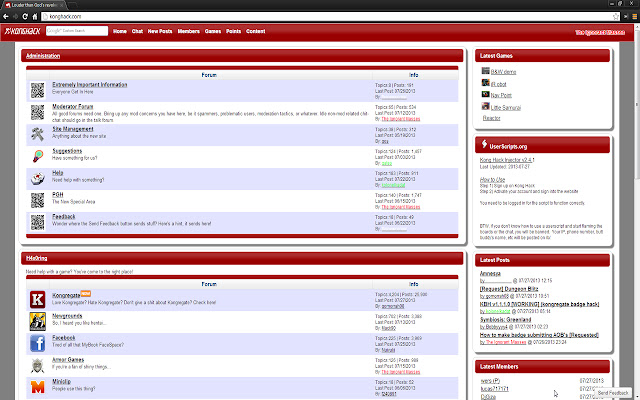The width and height of the screenshot is (640, 400).
Task: Open the Reactor game link
Action: 491,118
